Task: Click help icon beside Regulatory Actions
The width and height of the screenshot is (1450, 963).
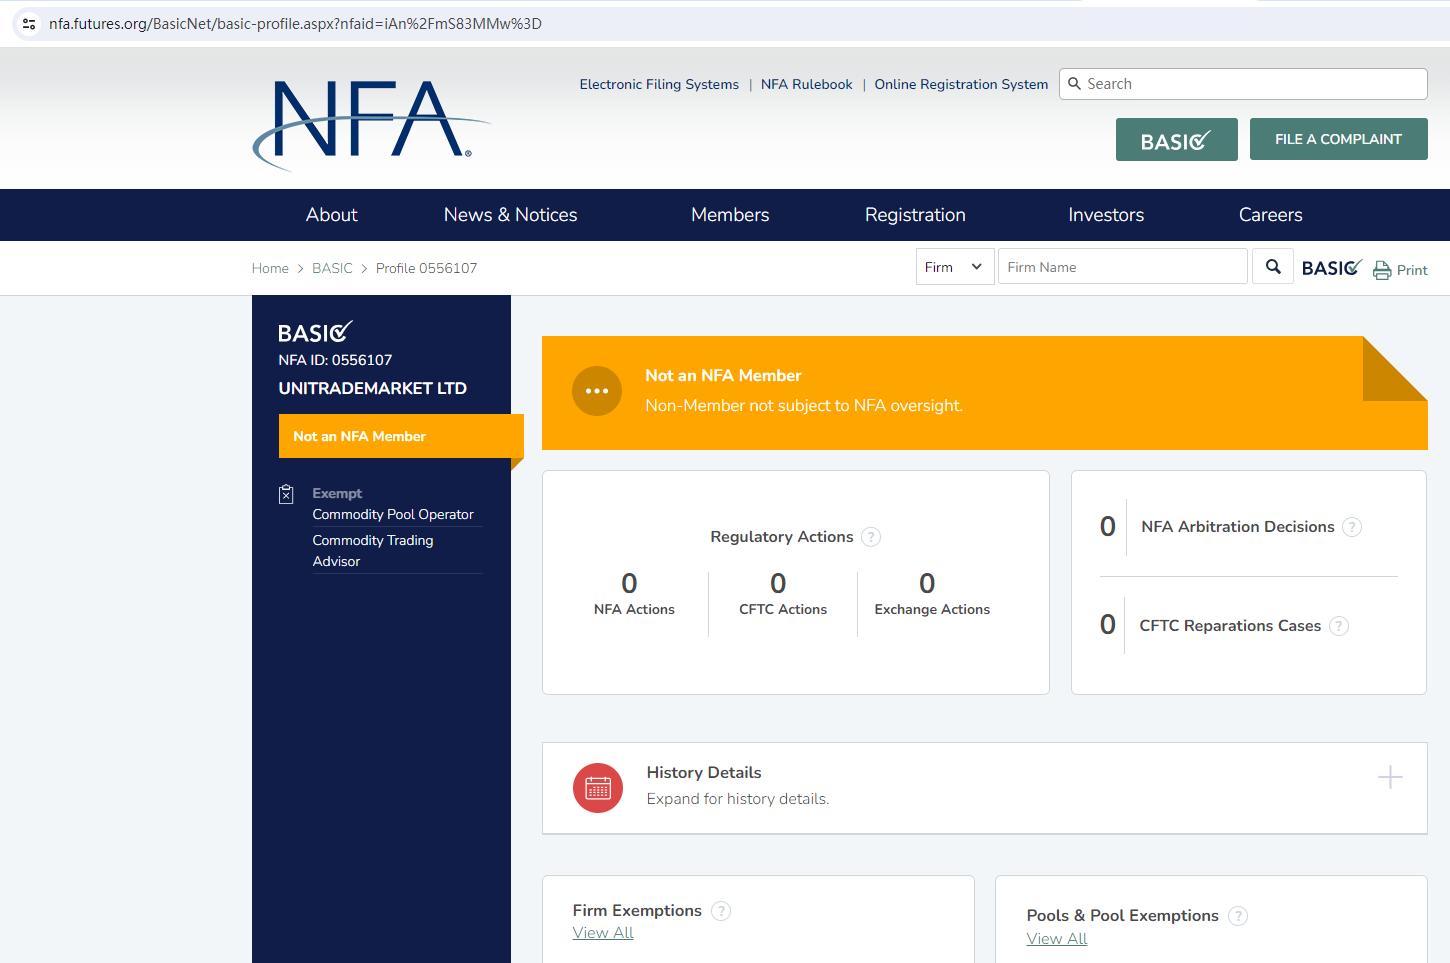Action: [x=871, y=537]
